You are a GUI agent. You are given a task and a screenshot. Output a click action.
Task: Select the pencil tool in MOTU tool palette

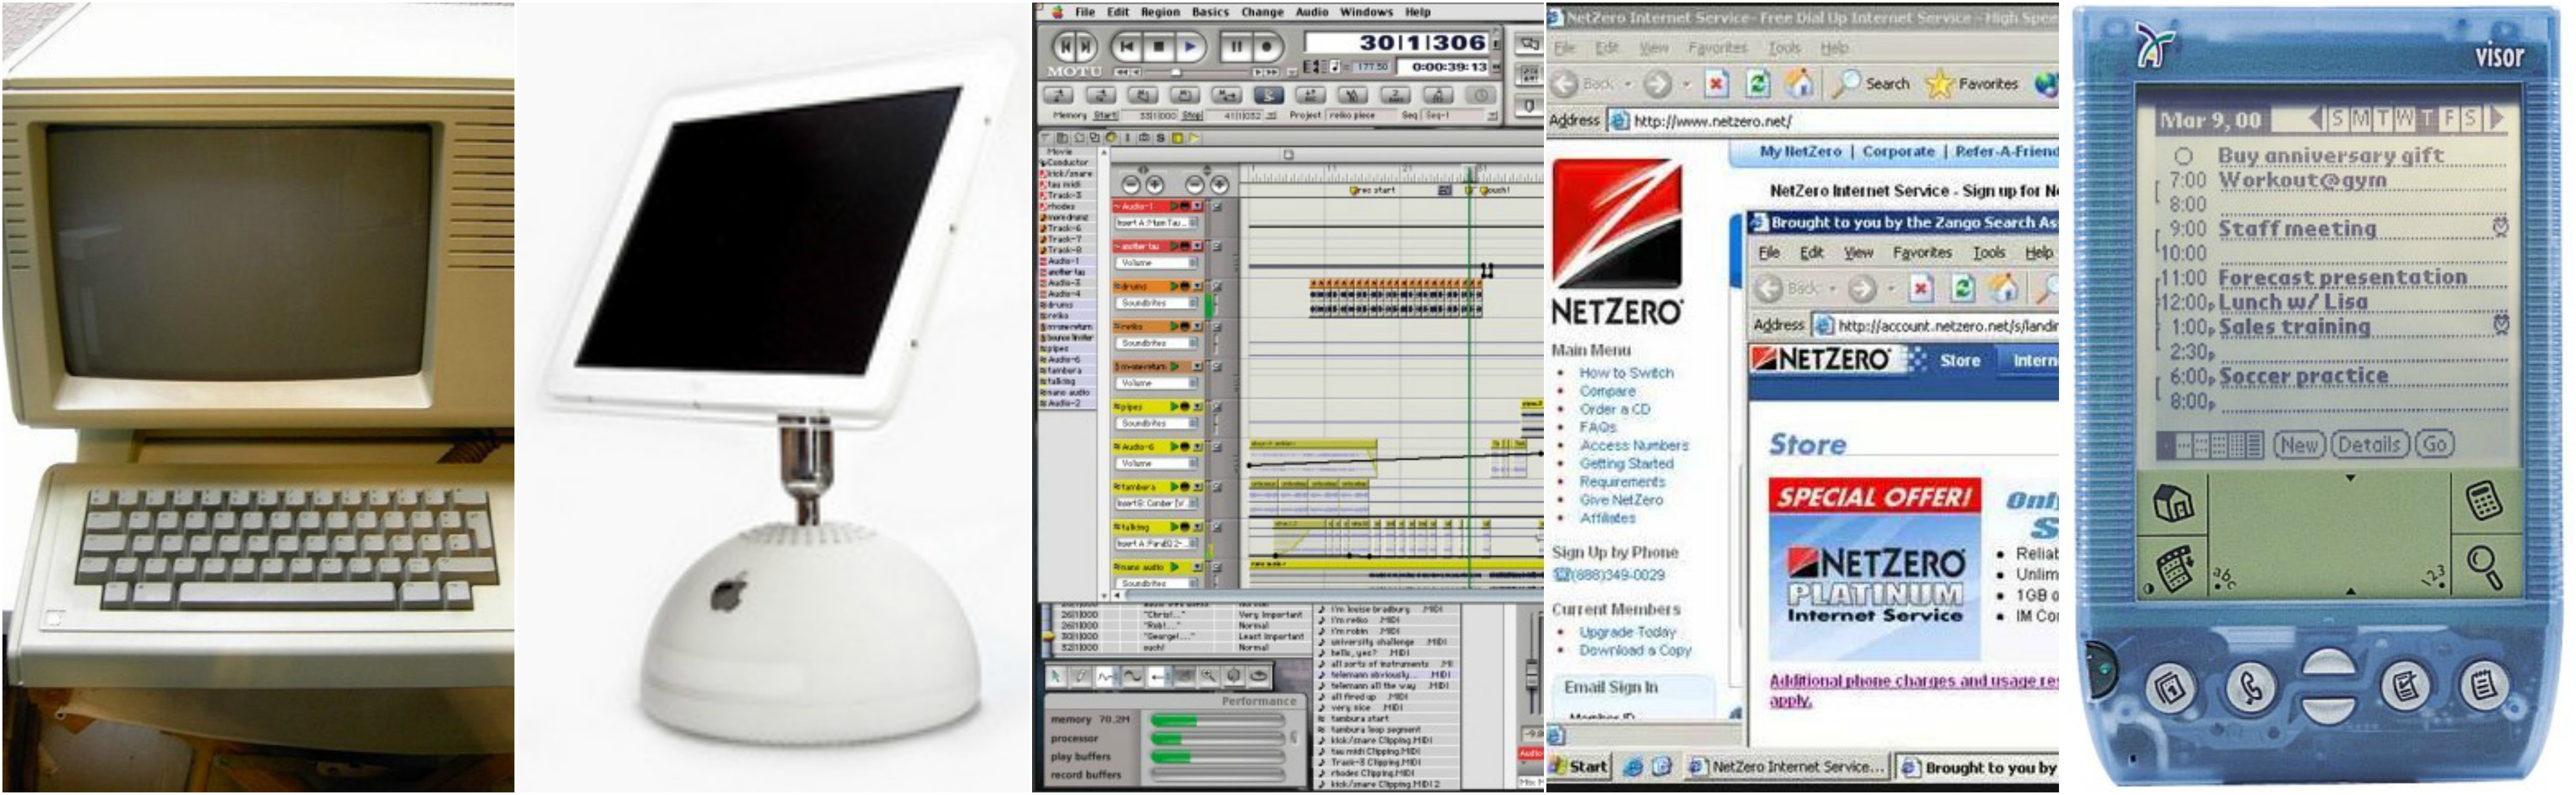click(x=1081, y=677)
